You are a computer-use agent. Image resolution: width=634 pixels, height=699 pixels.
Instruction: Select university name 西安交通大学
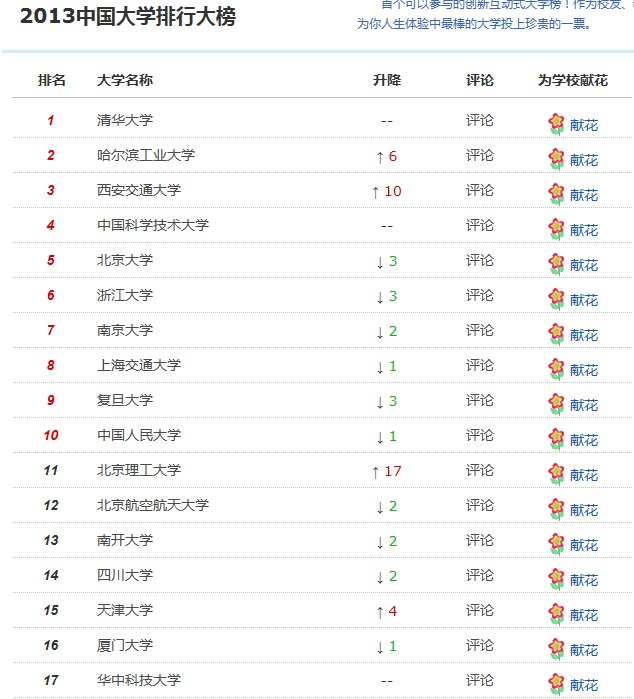(139, 190)
